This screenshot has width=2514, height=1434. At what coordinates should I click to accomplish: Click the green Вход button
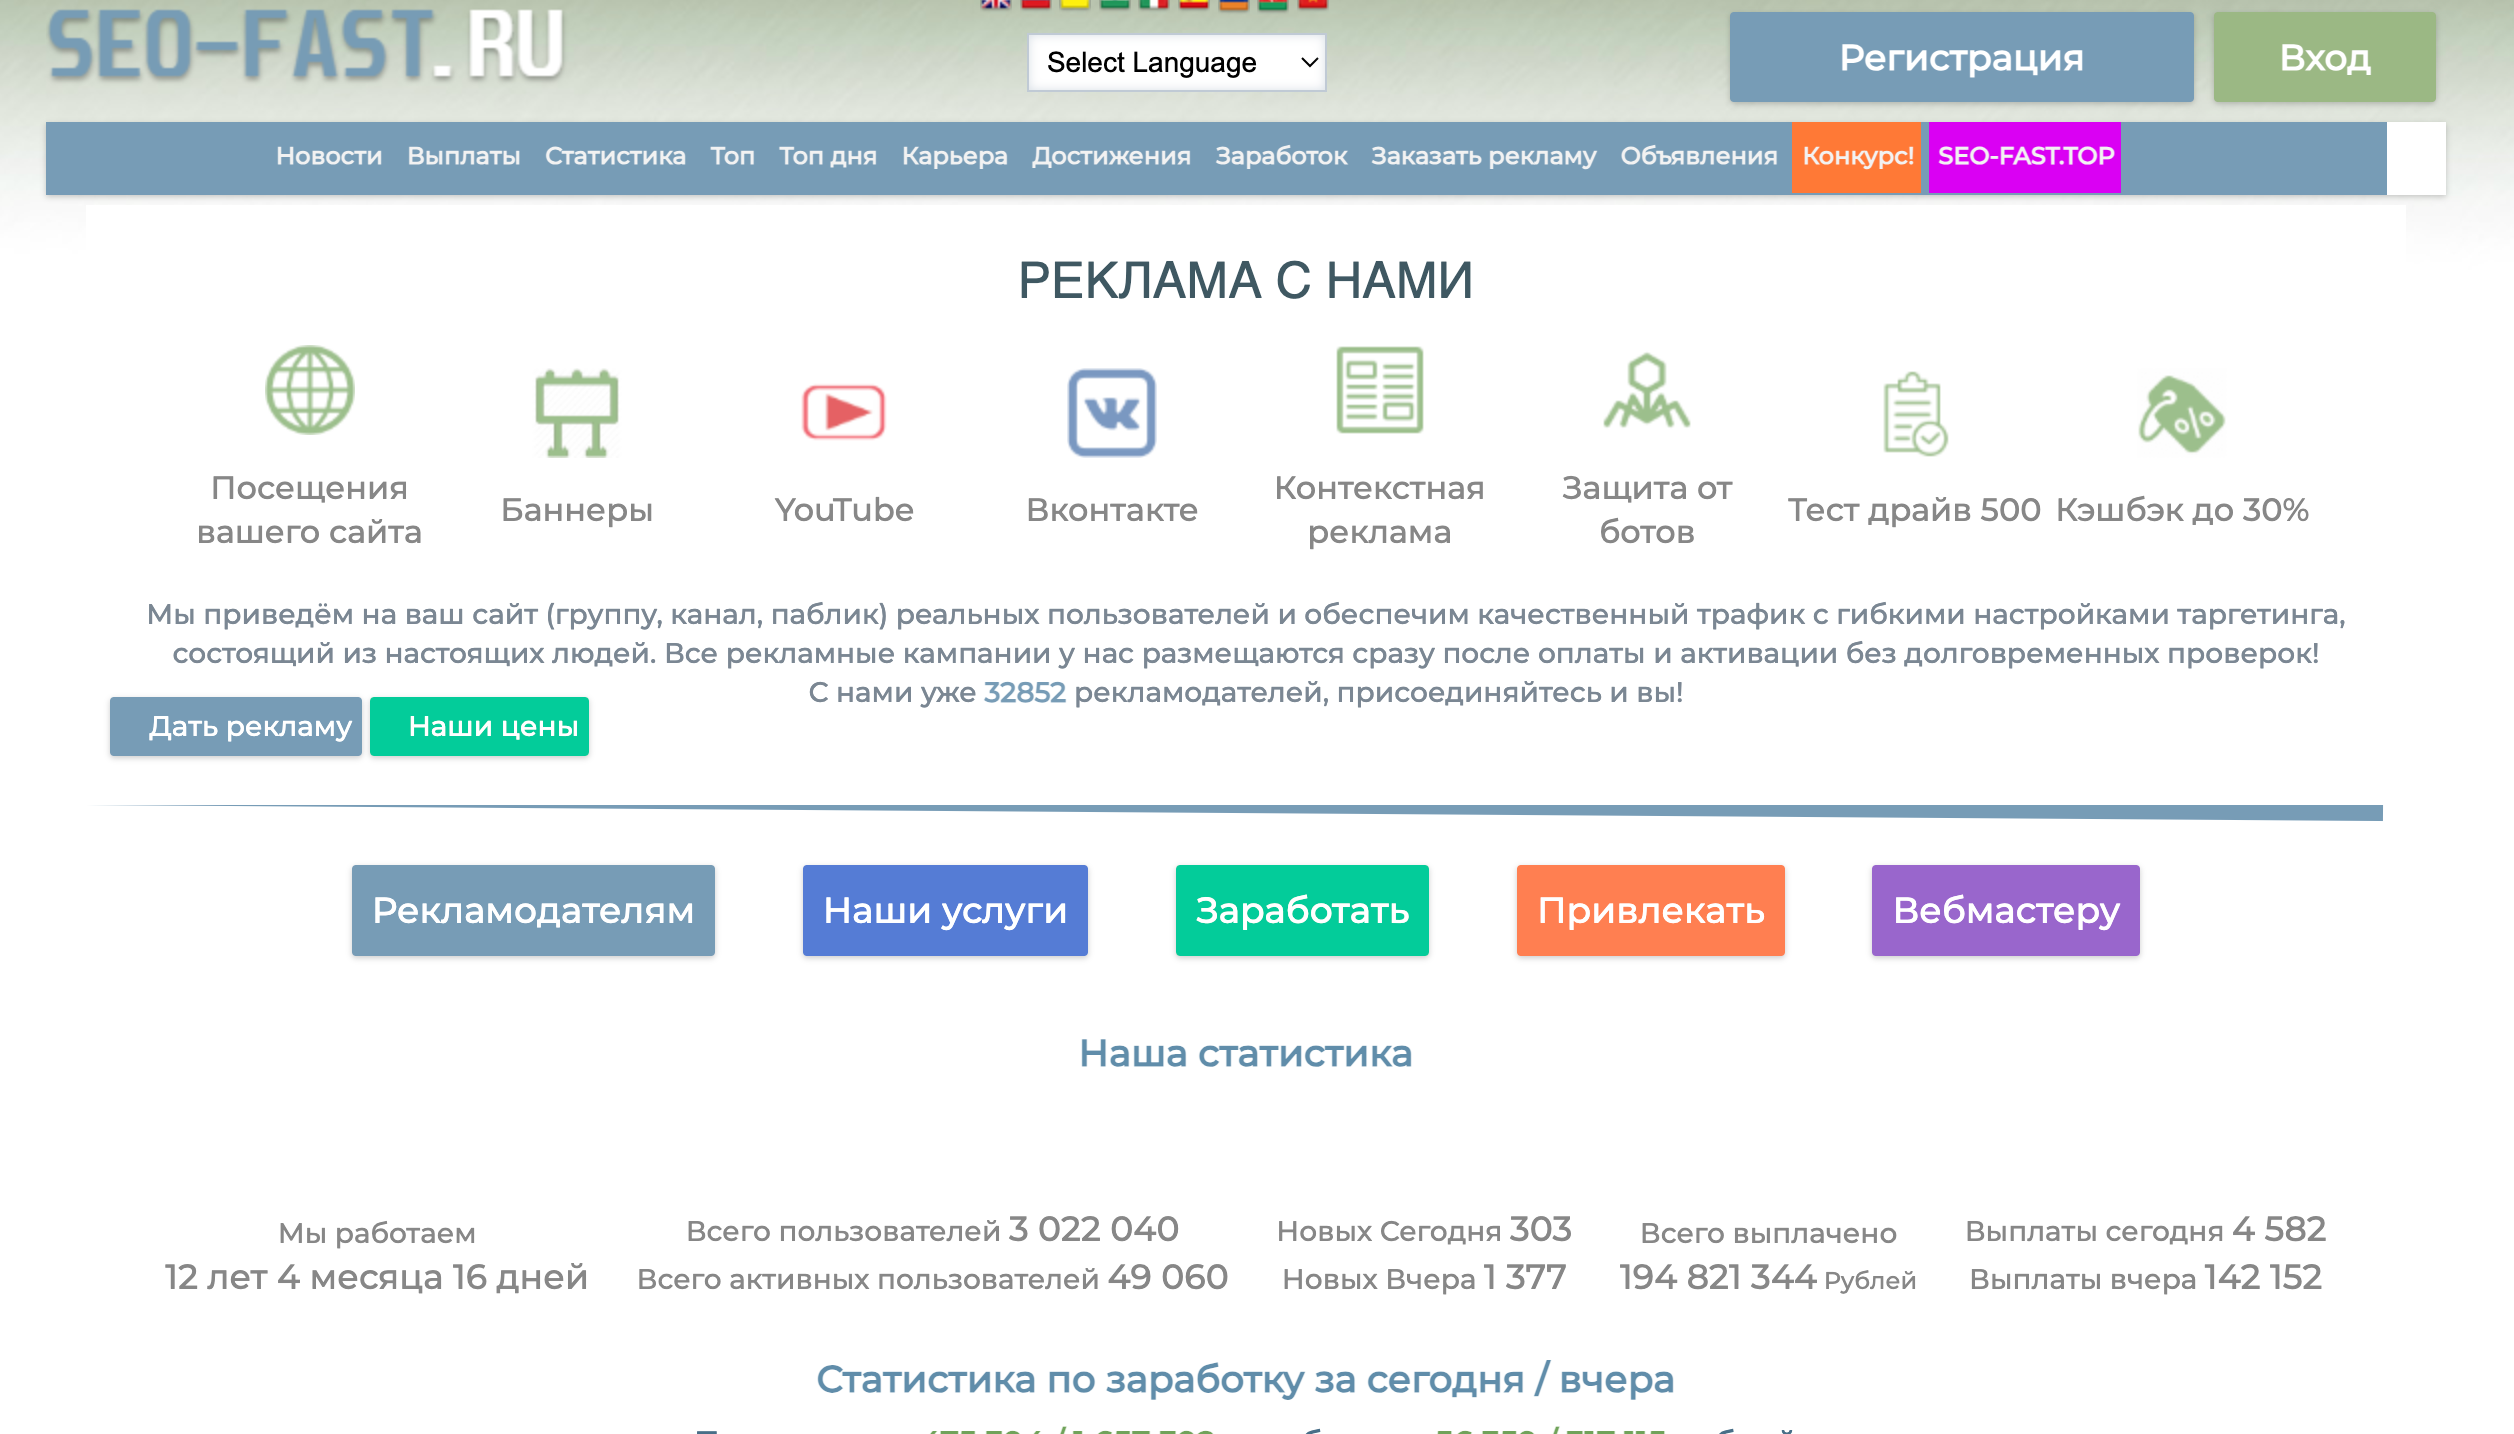(2325, 57)
